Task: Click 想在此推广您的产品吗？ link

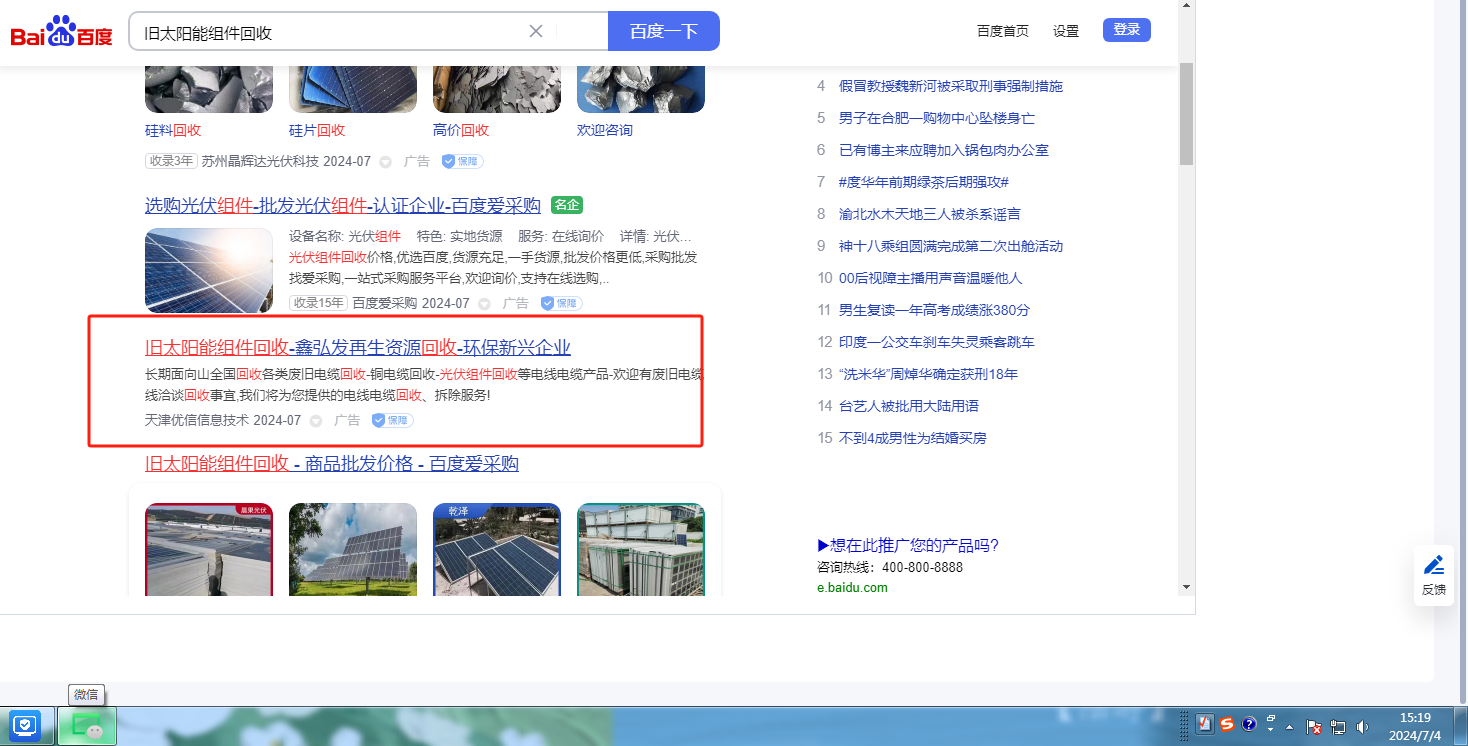Action: point(908,545)
